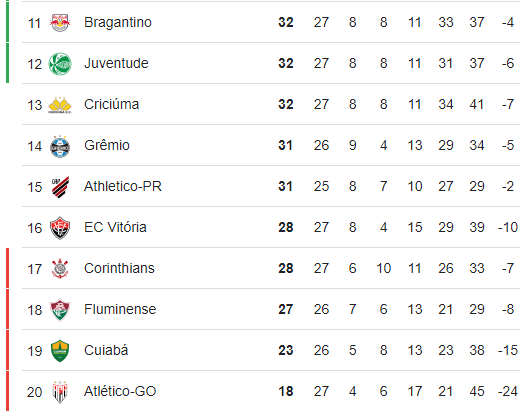Image resolution: width=520 pixels, height=412 pixels.
Task: Click the Athletico-PR red-black logo
Action: tap(60, 187)
